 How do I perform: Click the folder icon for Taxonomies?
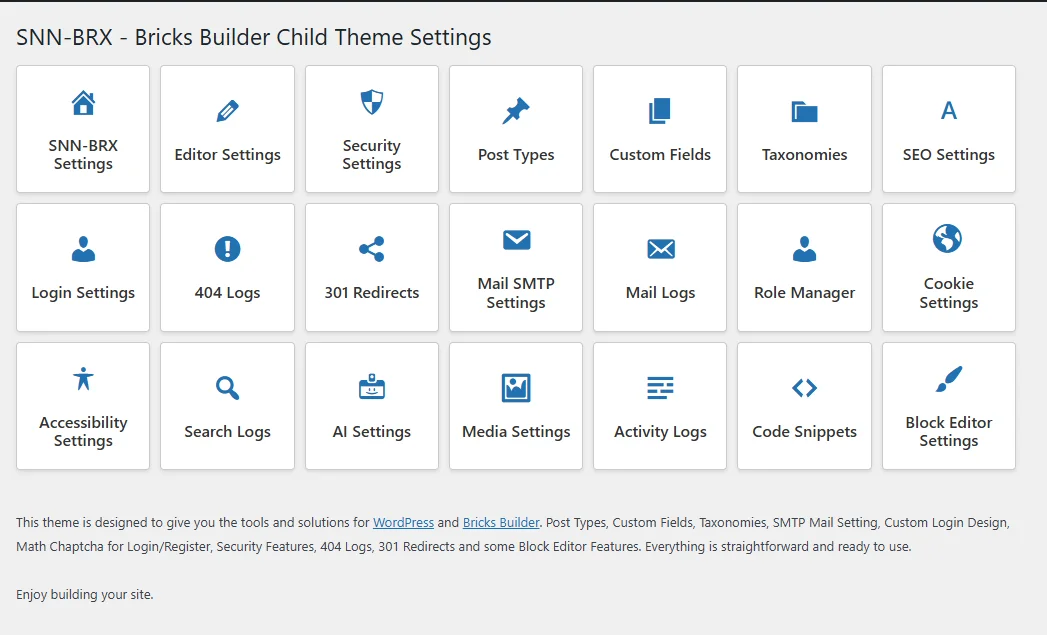(x=804, y=111)
